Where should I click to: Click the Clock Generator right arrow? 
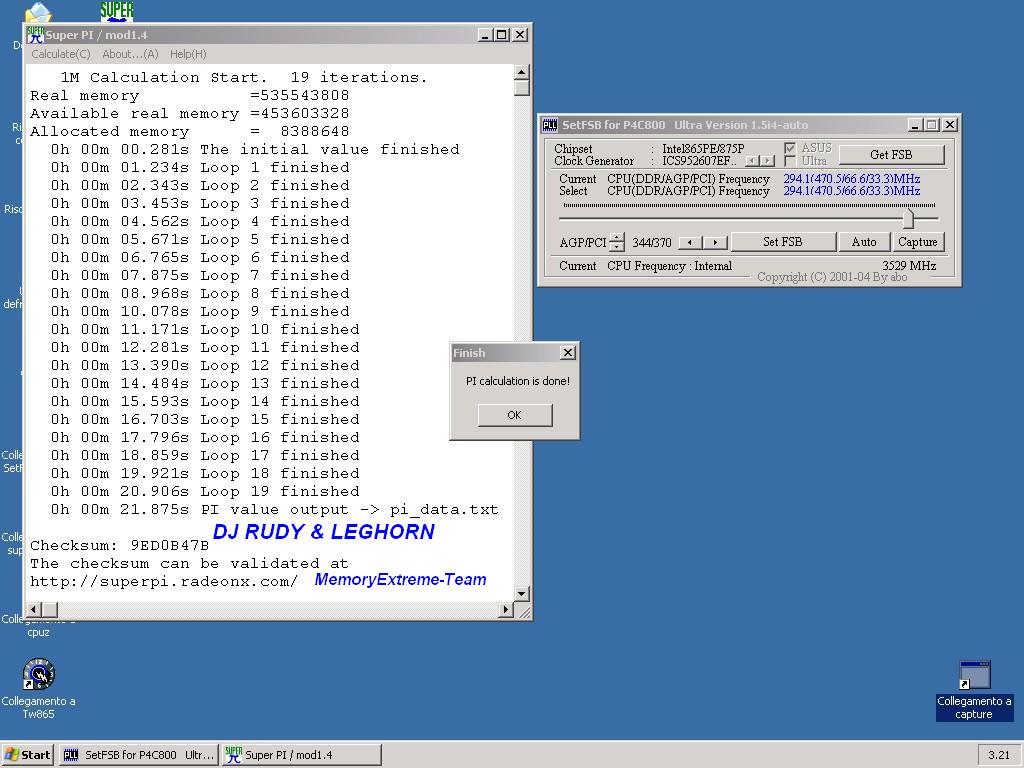tap(767, 161)
